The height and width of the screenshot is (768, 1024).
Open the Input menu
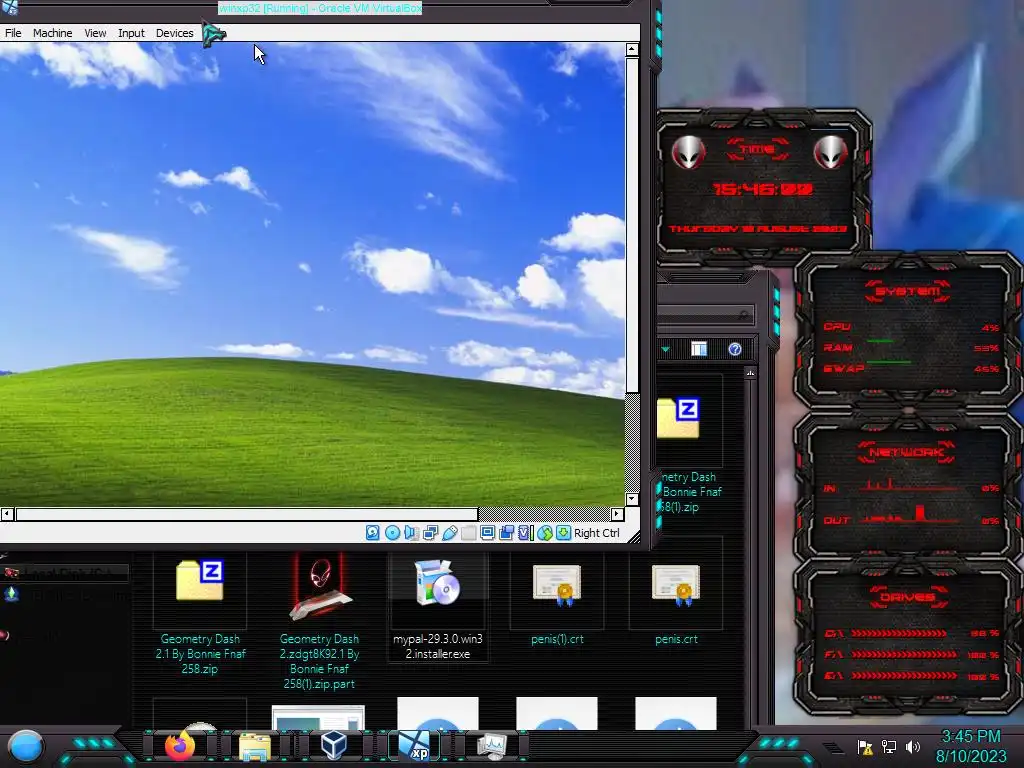pos(131,33)
